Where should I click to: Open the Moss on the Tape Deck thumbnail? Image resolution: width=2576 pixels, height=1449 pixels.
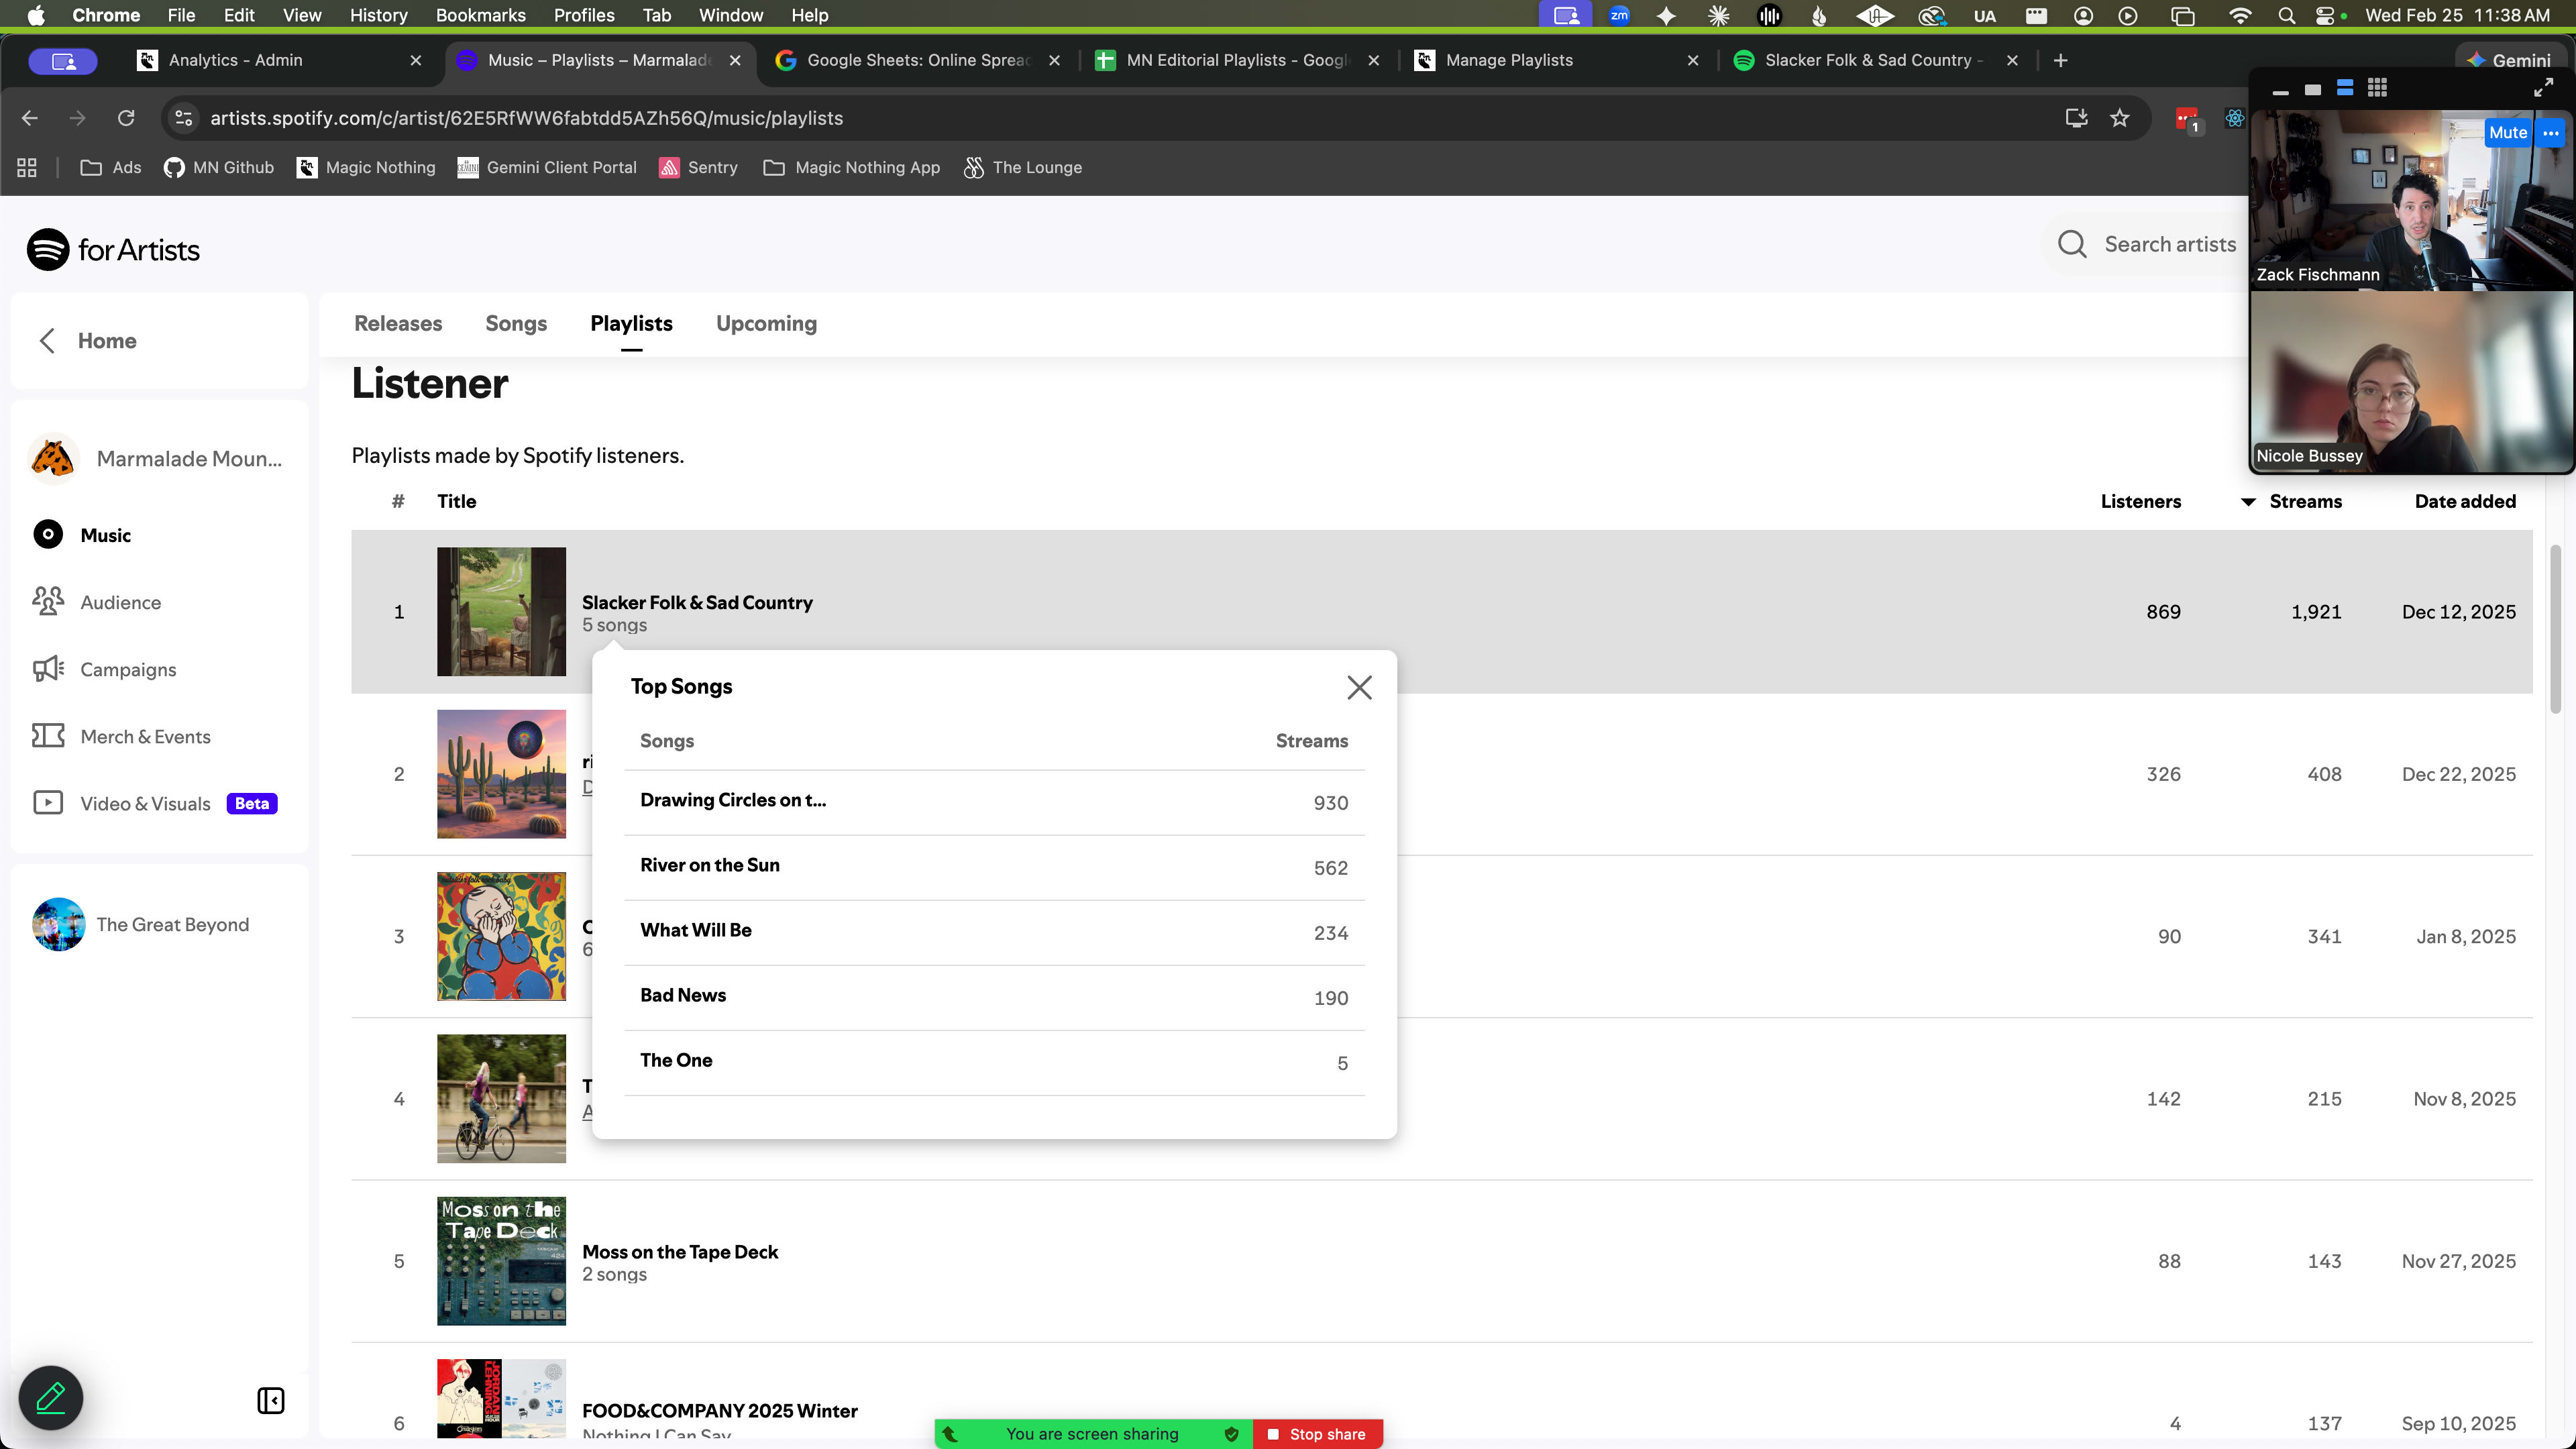coord(501,1260)
